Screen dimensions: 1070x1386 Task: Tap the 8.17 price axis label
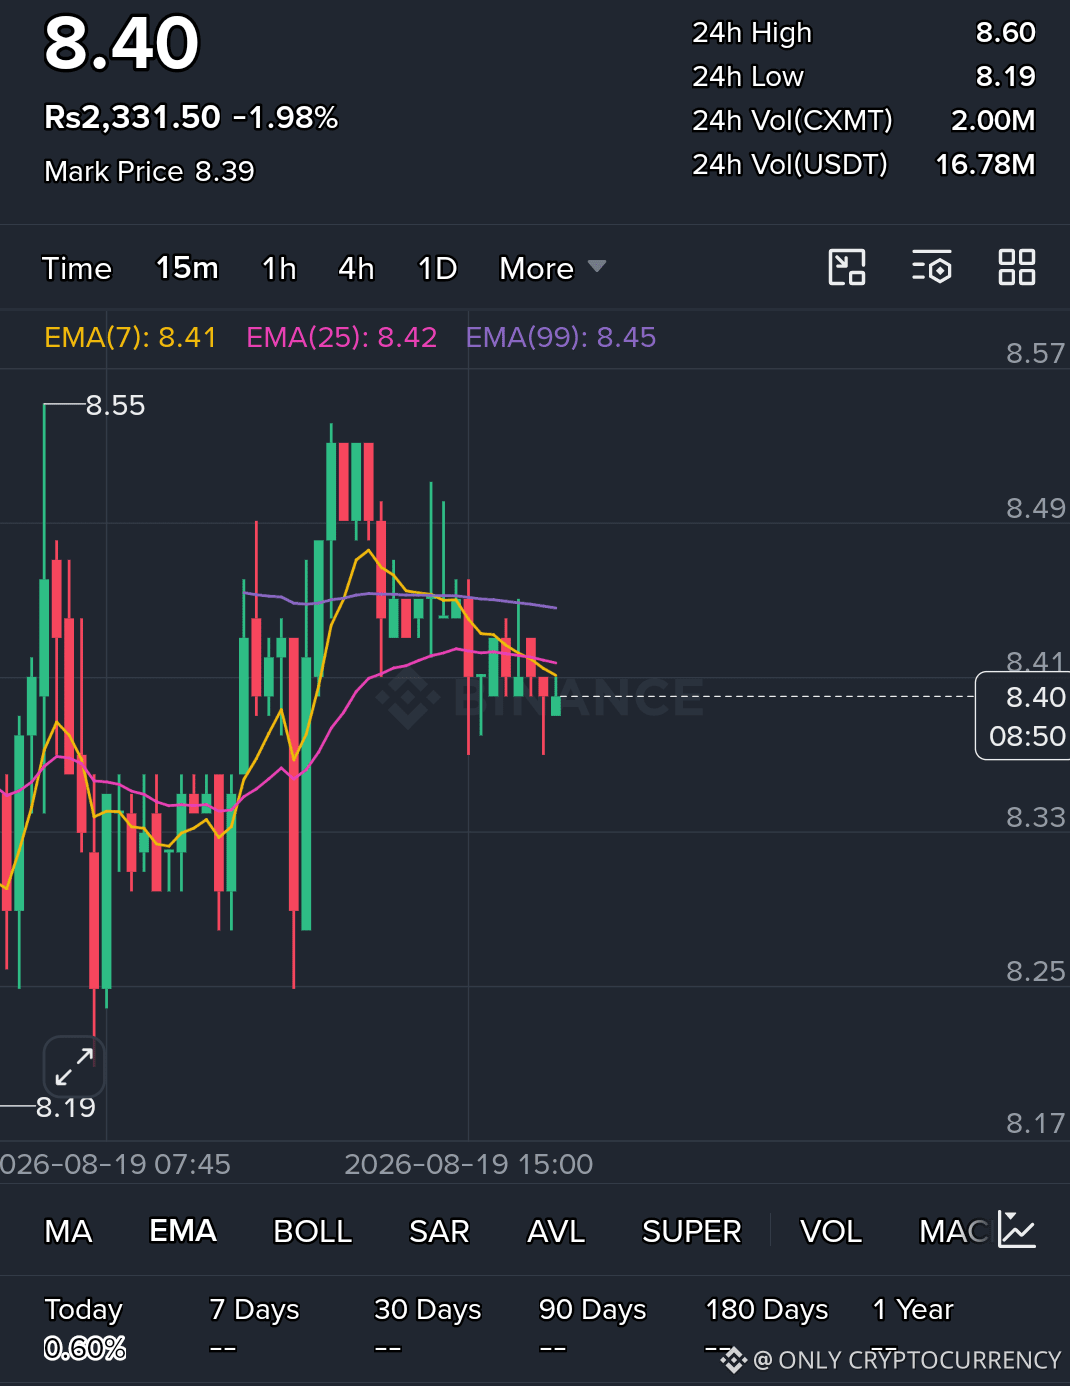click(x=1036, y=1123)
